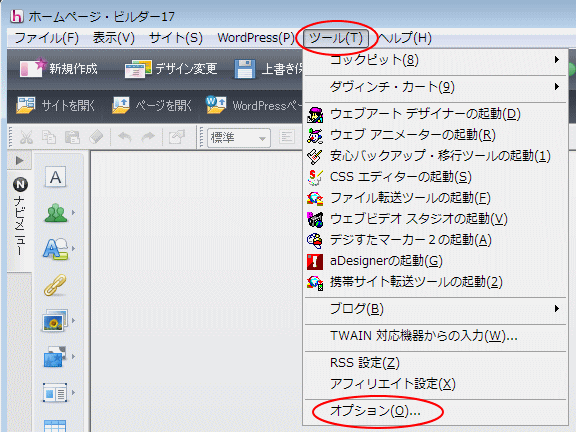
Task: Click the chain link insert icon
Action: (x=55, y=285)
